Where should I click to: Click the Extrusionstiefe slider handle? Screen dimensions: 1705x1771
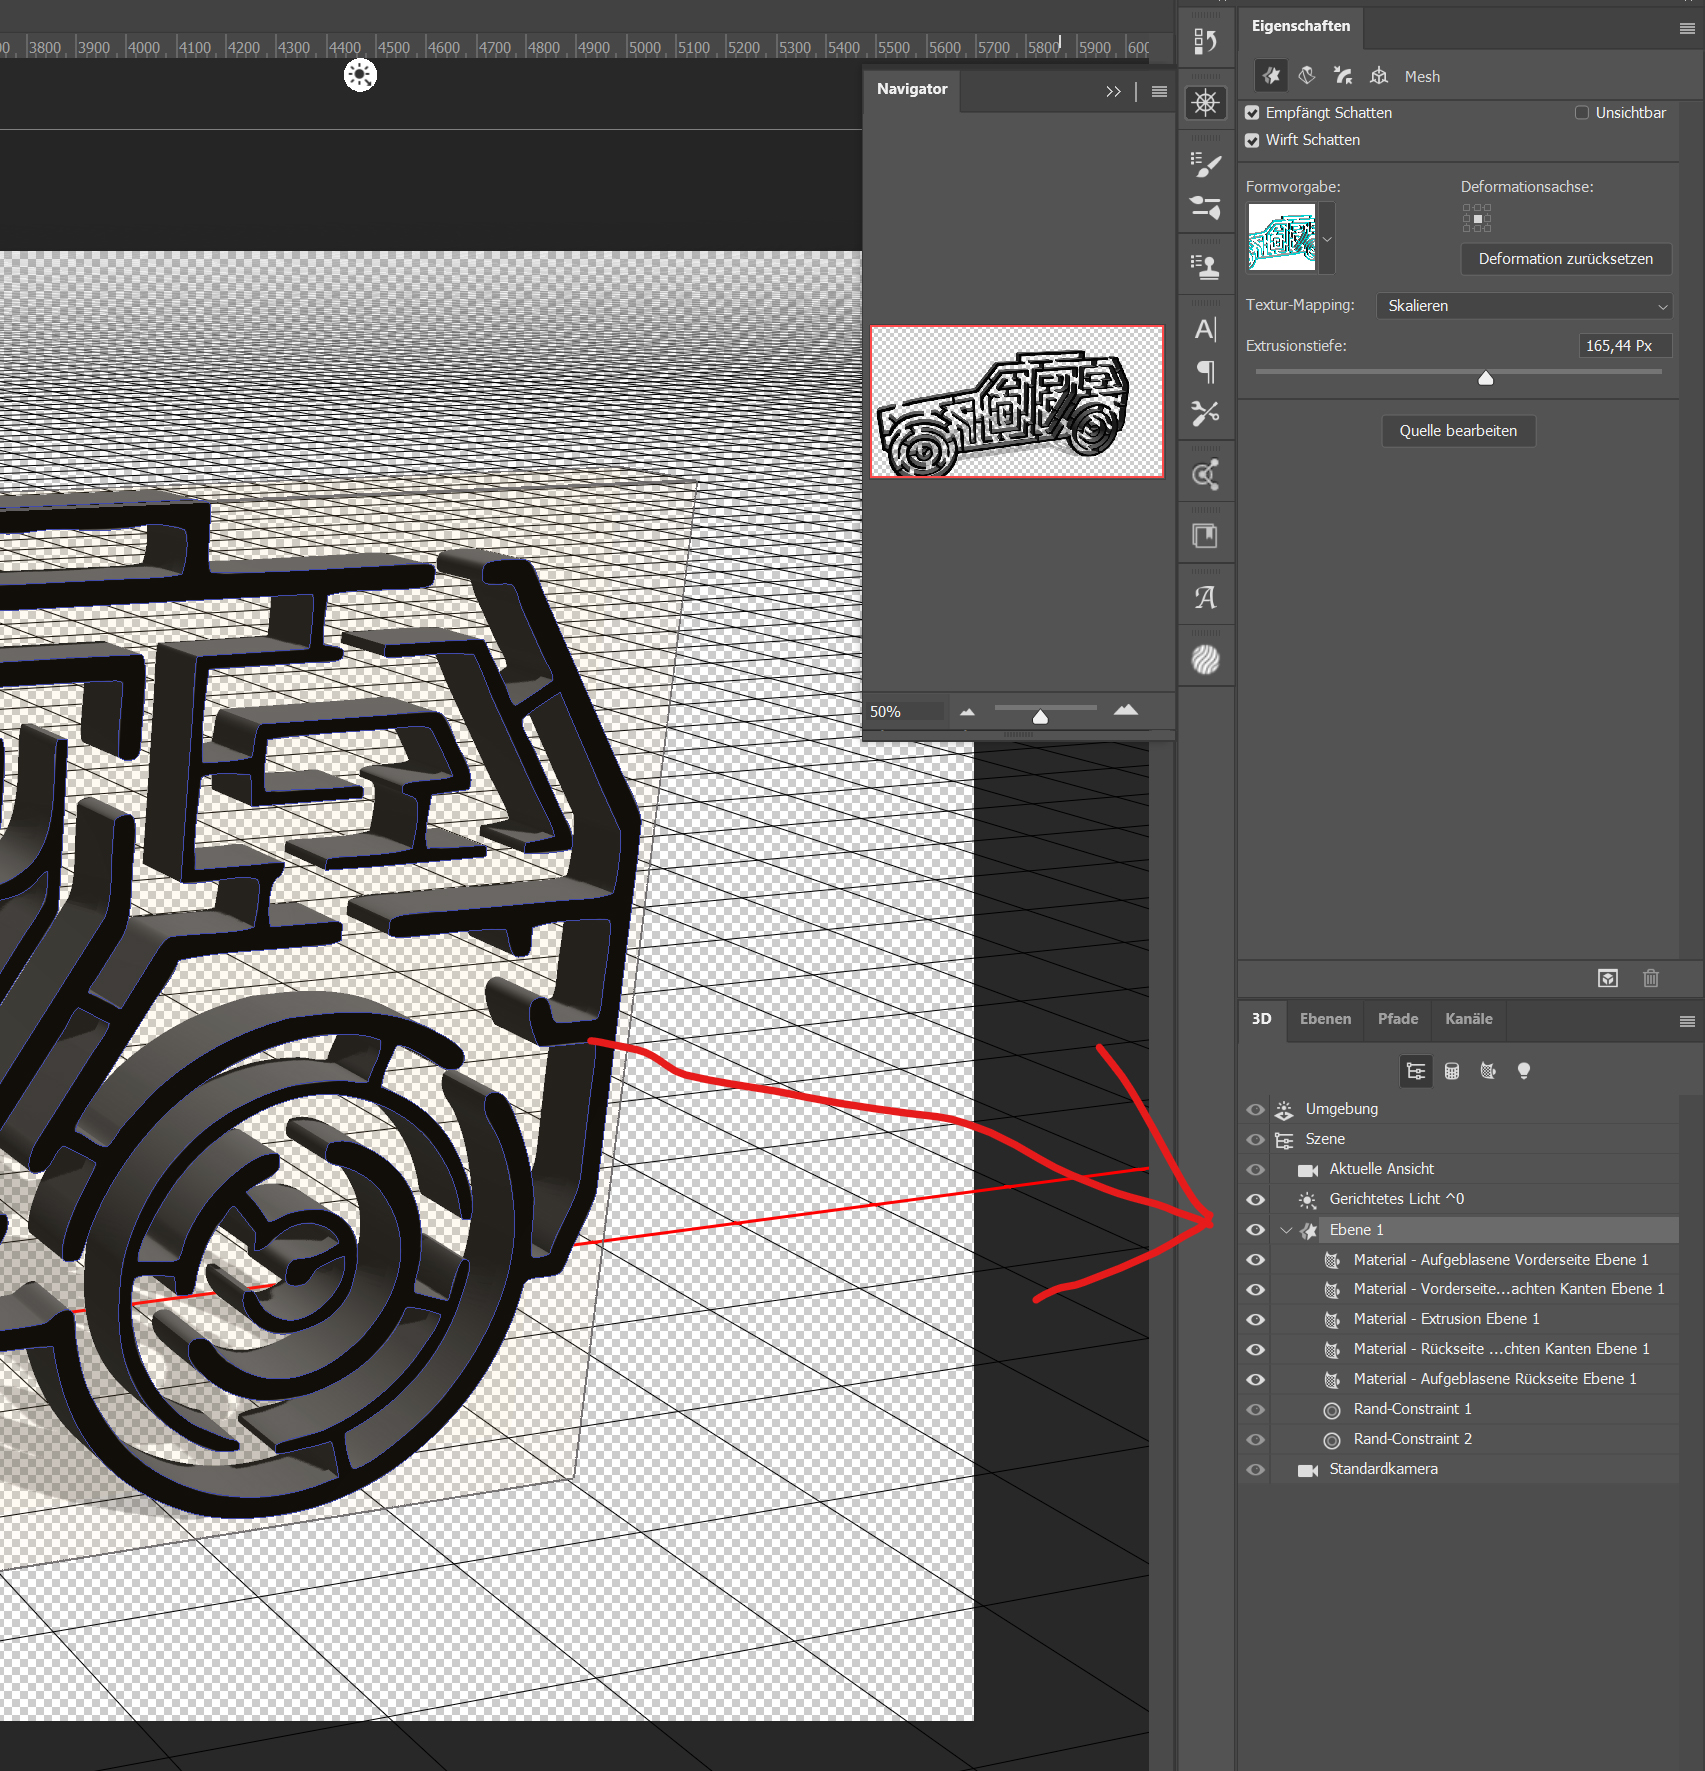(1485, 378)
